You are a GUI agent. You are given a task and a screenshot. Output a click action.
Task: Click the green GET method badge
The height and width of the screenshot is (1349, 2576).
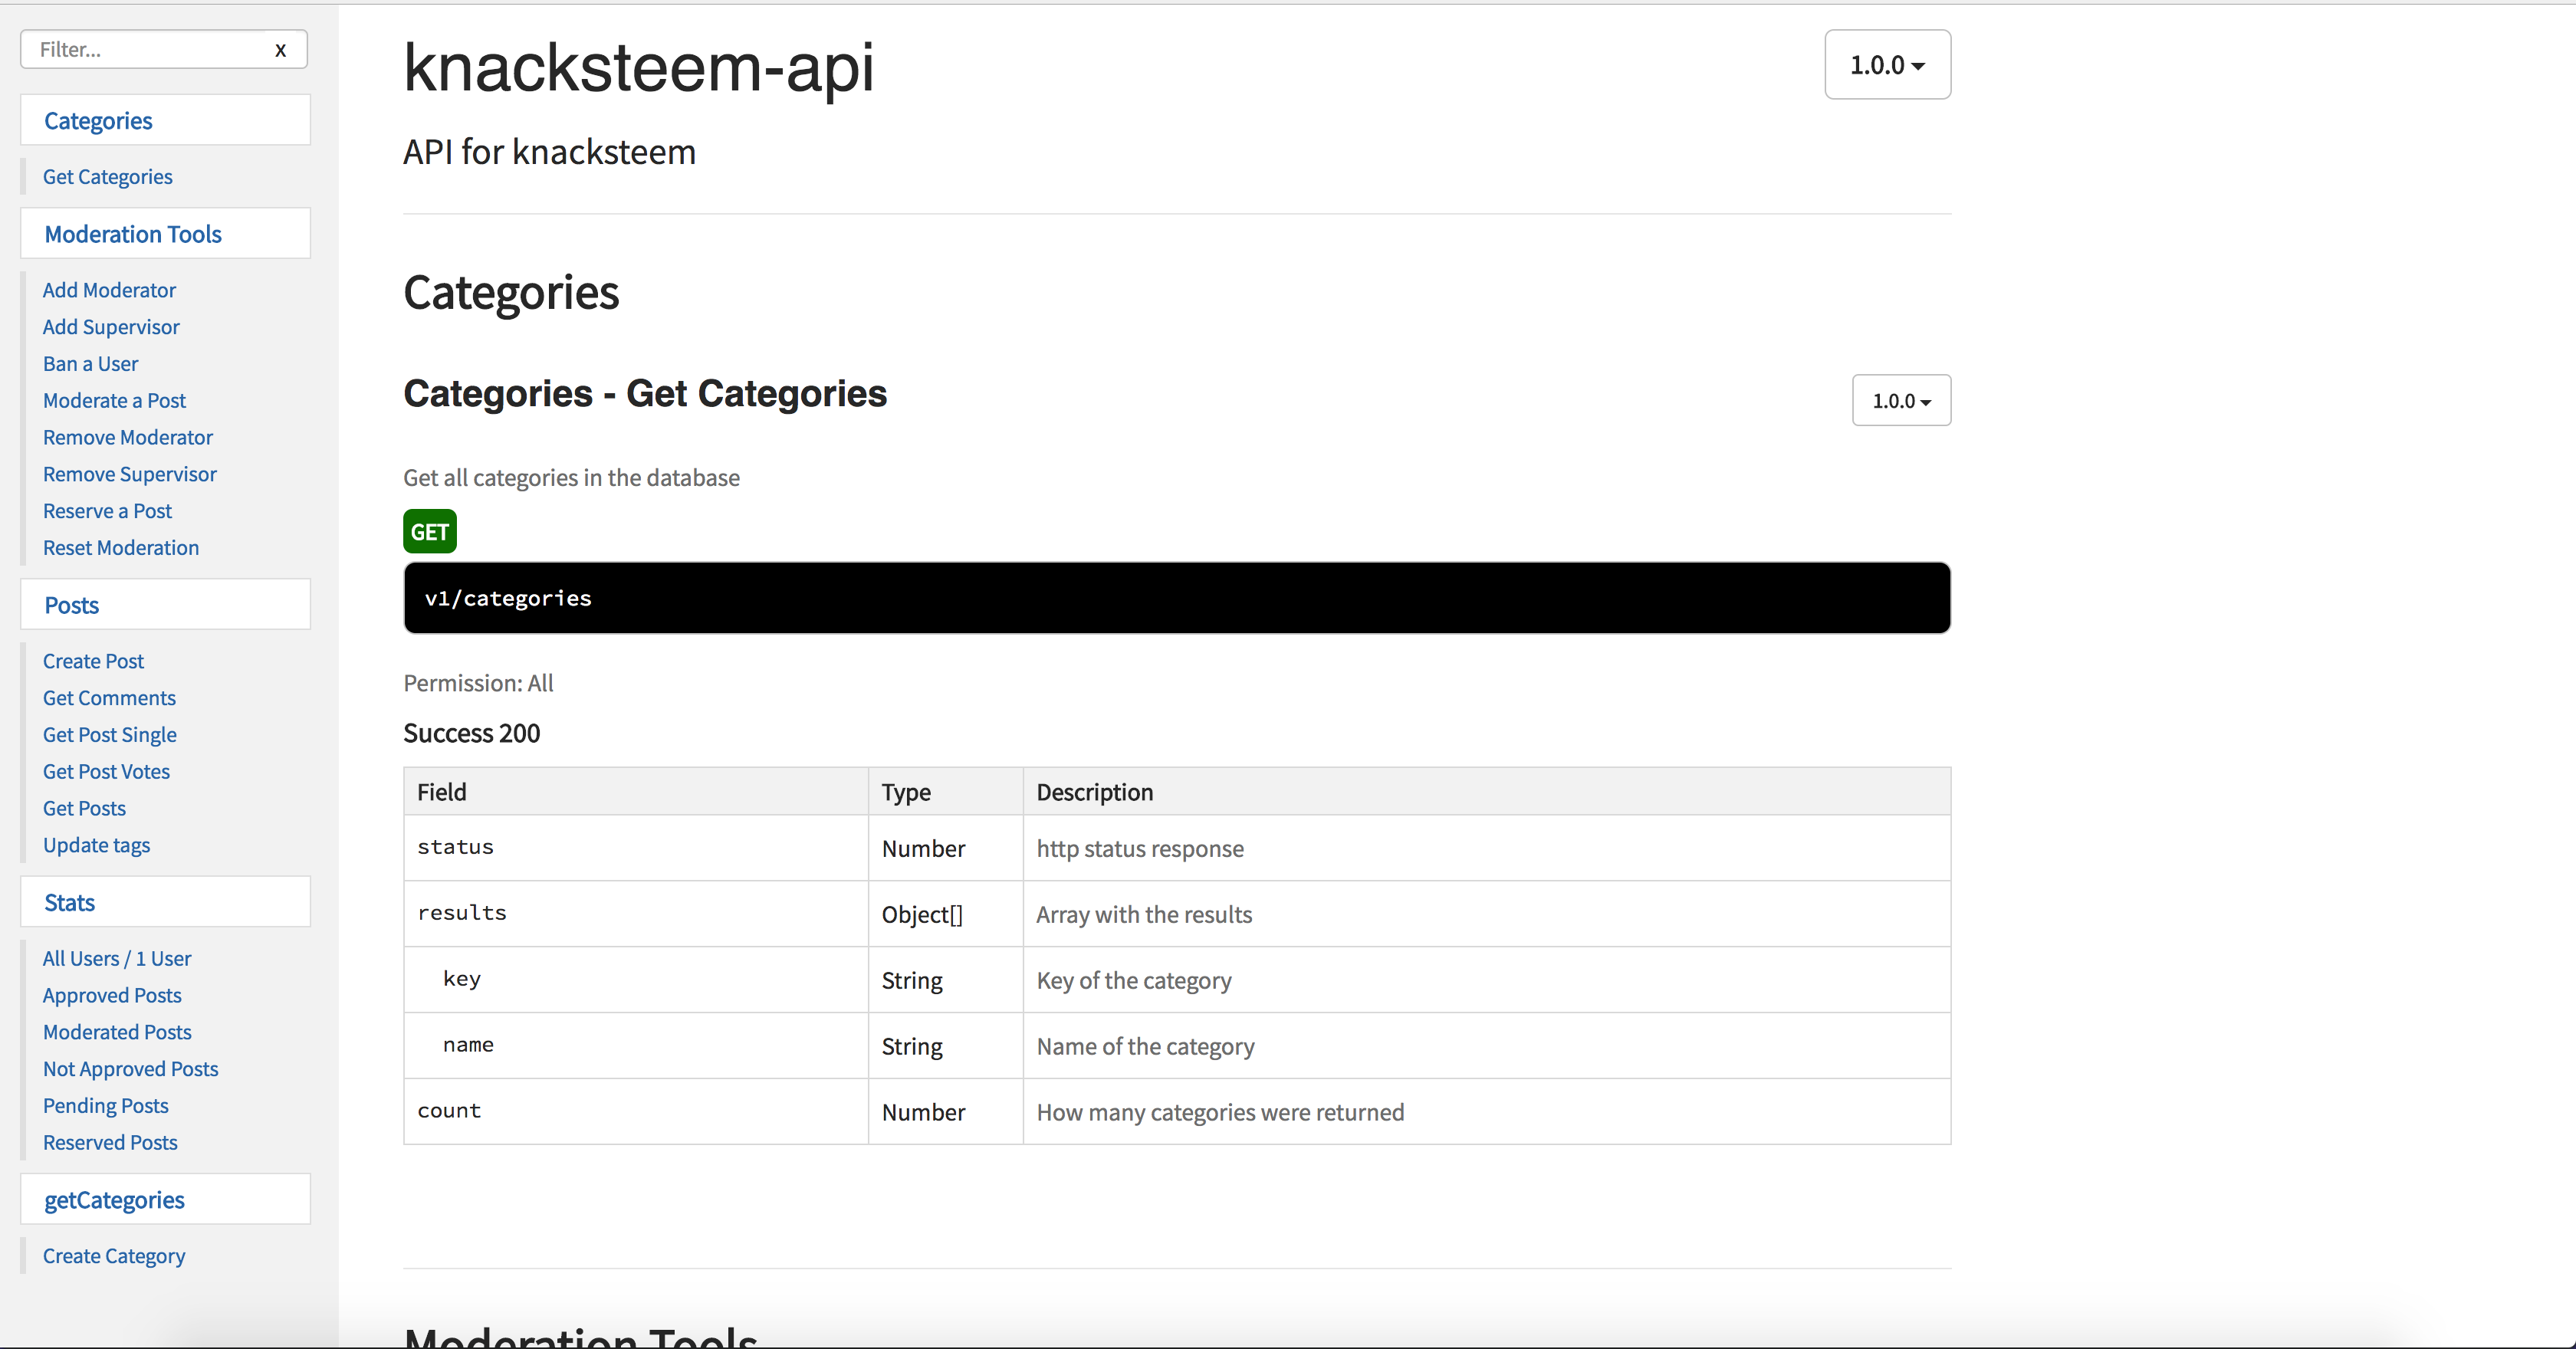click(x=429, y=532)
